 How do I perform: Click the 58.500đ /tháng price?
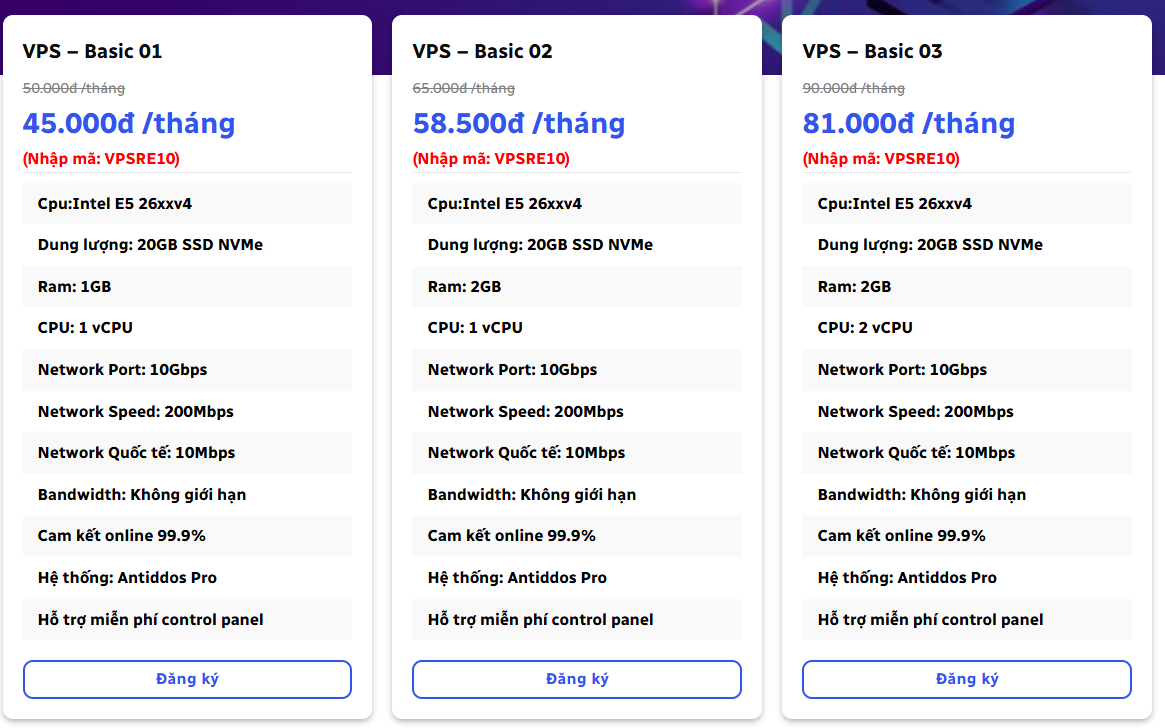coord(519,123)
